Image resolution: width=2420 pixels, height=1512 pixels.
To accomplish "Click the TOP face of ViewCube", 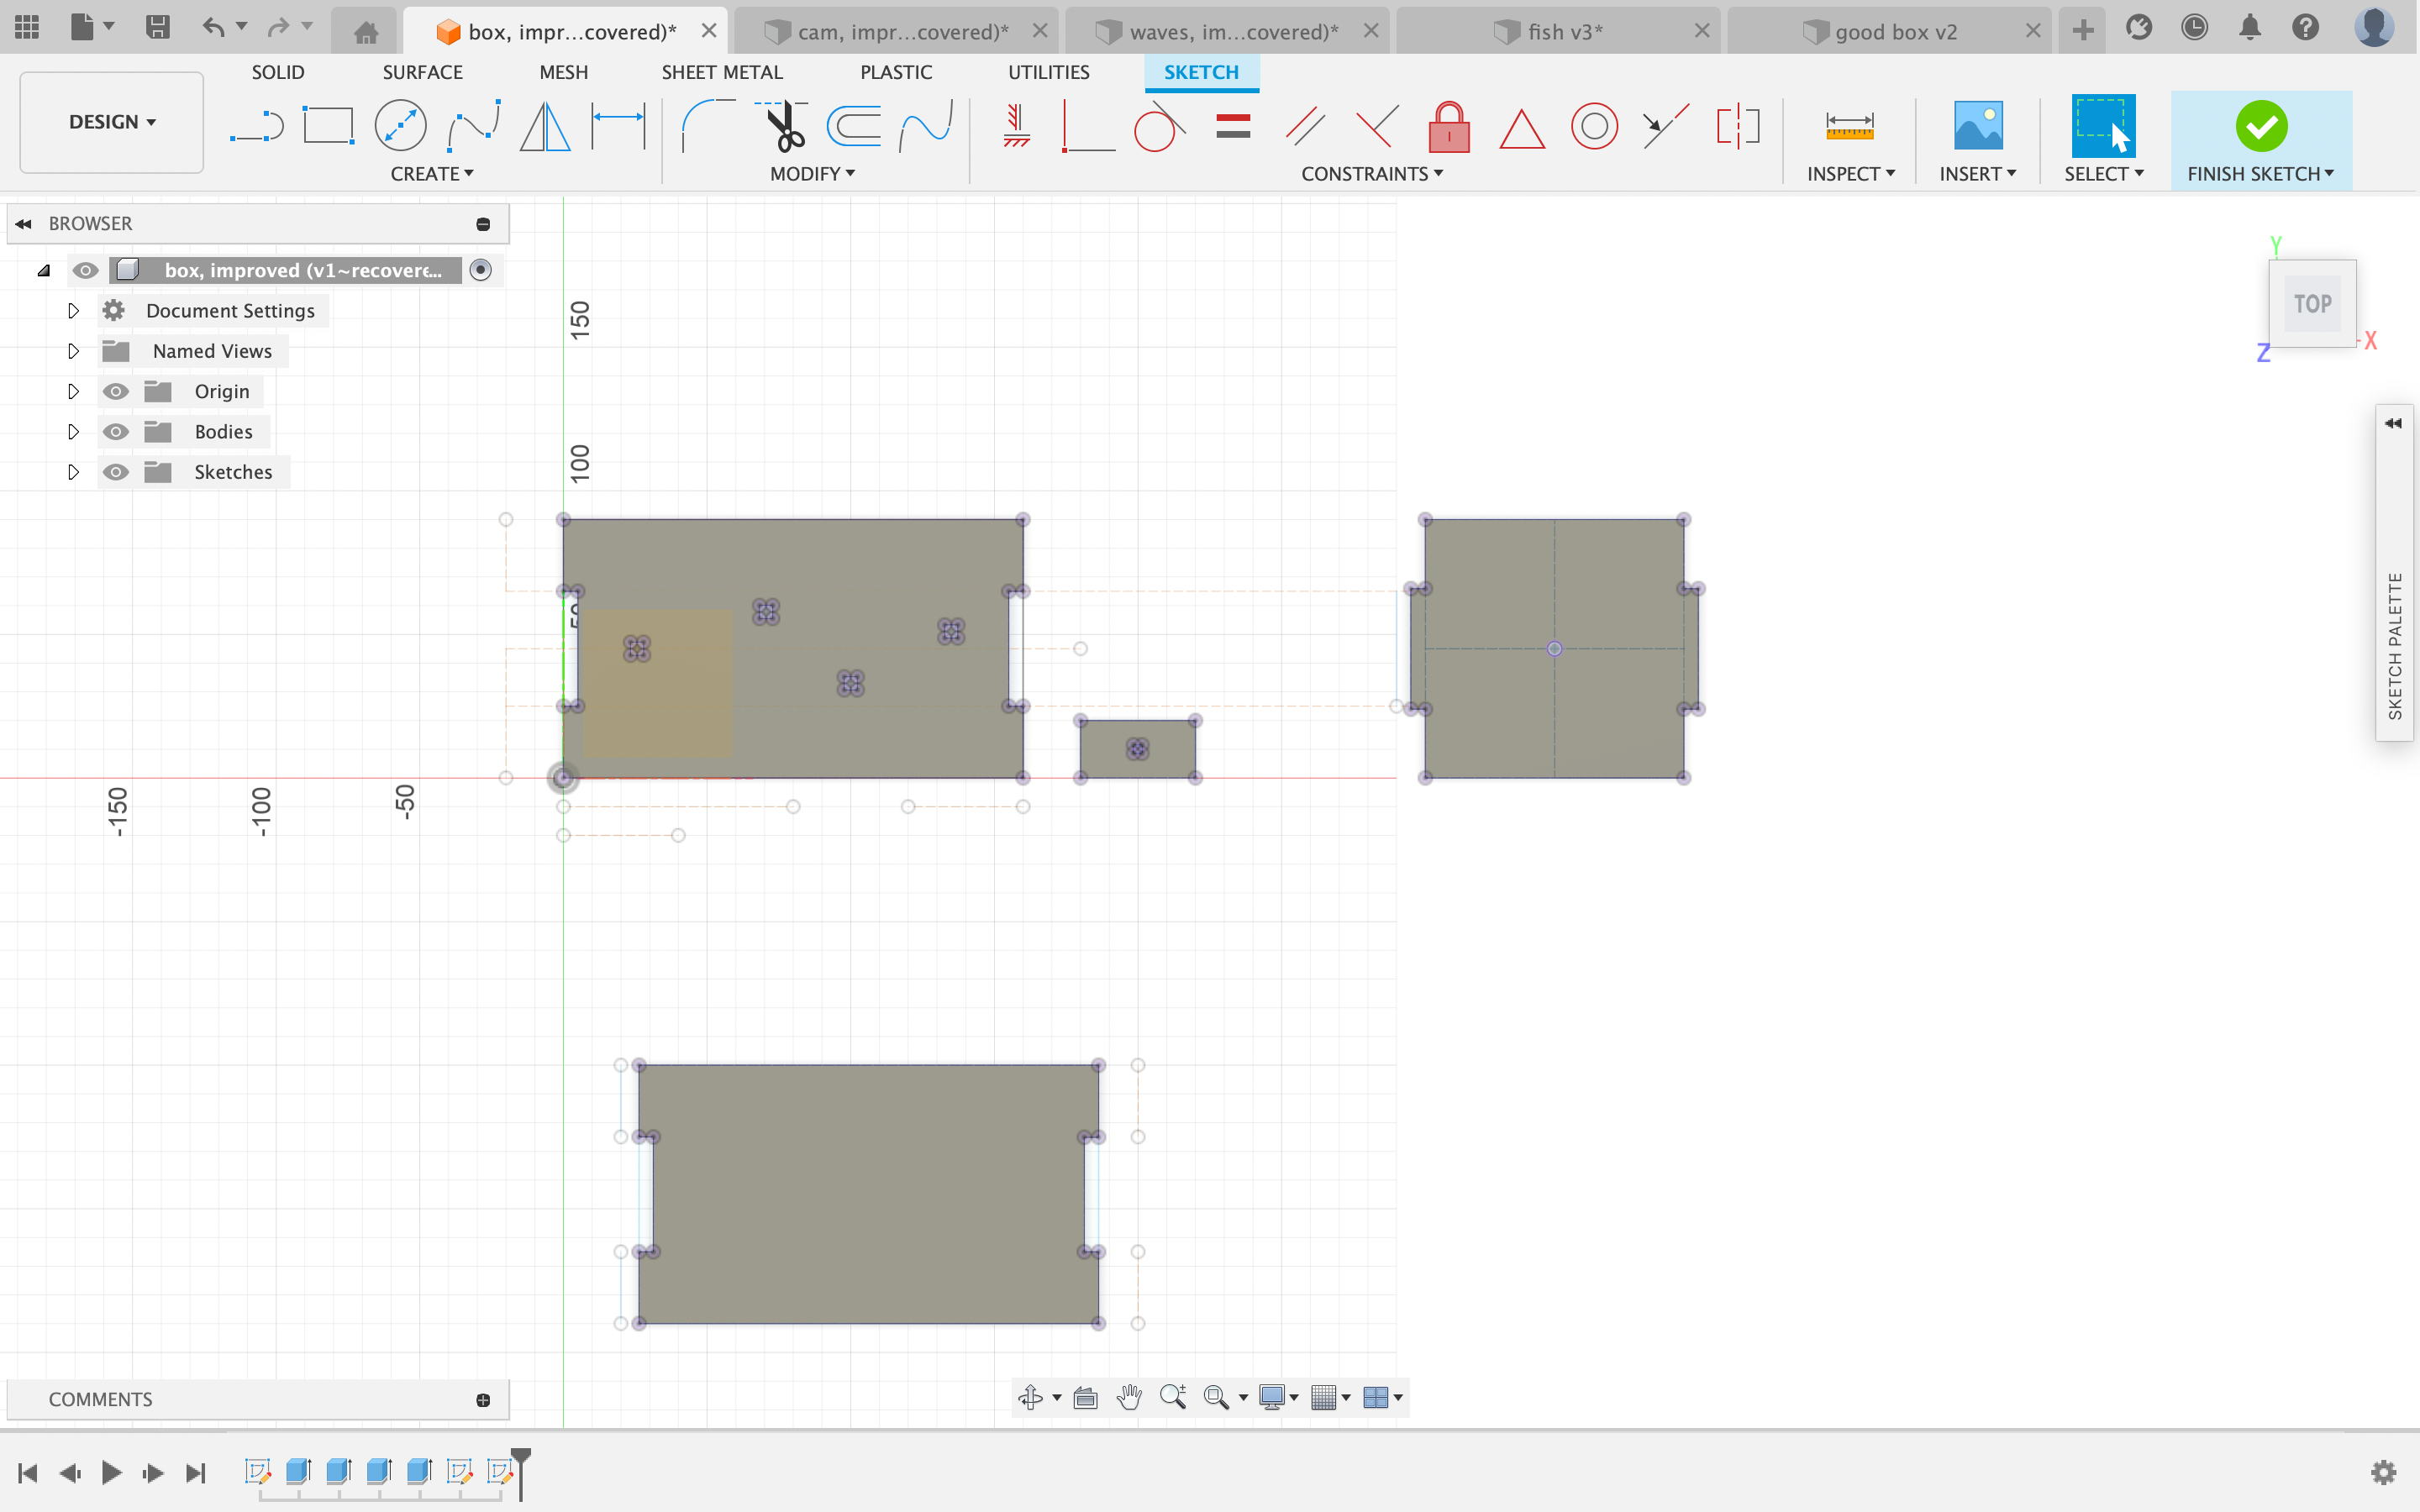I will 2312,304.
